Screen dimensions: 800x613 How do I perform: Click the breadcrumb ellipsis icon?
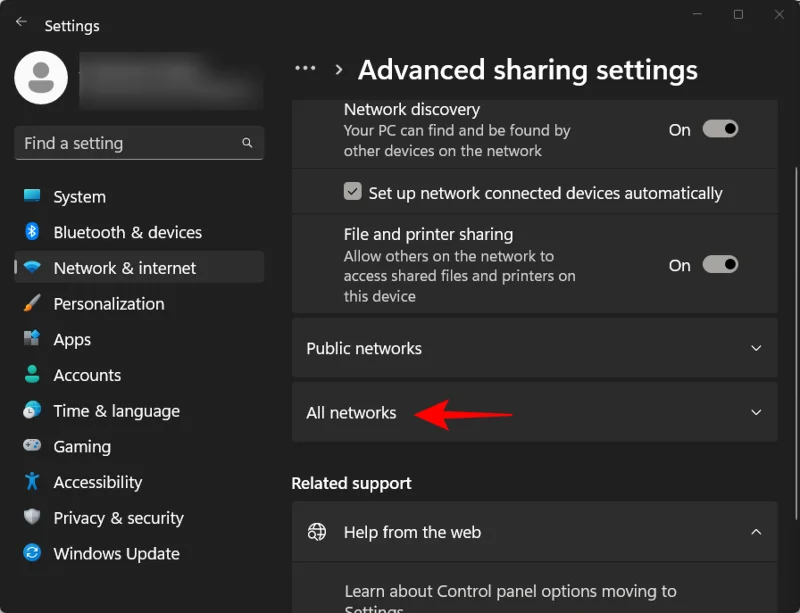point(305,68)
